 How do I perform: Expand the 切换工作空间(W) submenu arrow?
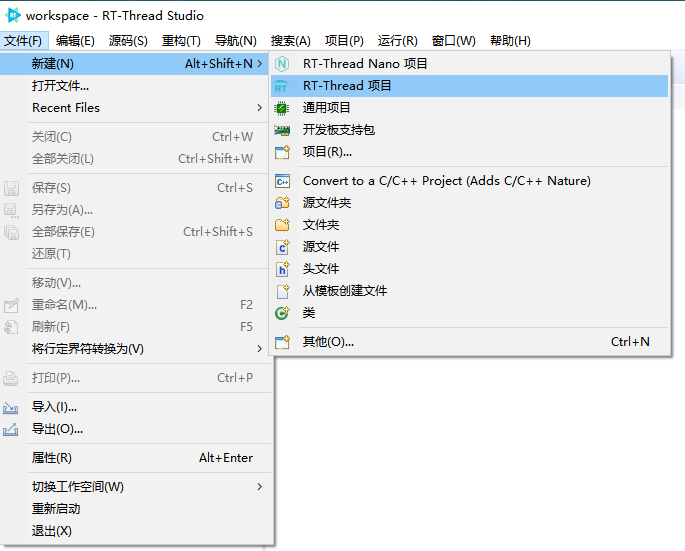(259, 487)
